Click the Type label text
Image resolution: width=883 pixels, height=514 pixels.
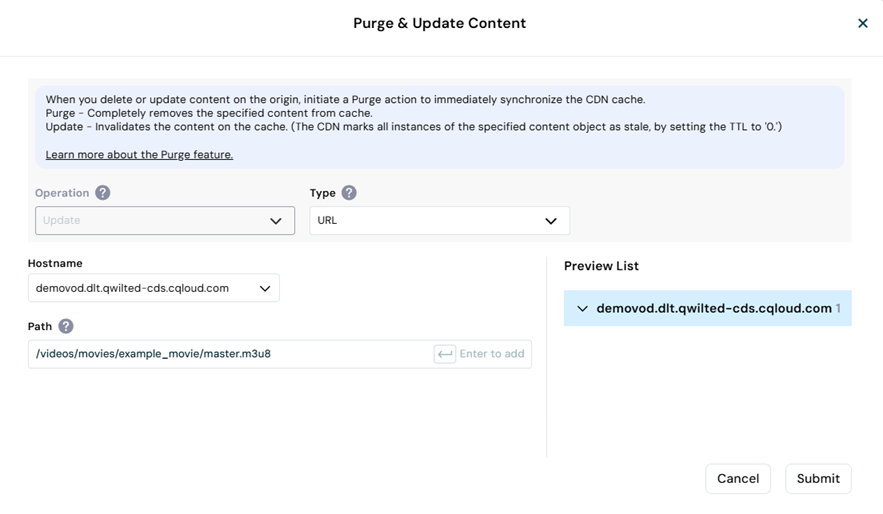(323, 193)
